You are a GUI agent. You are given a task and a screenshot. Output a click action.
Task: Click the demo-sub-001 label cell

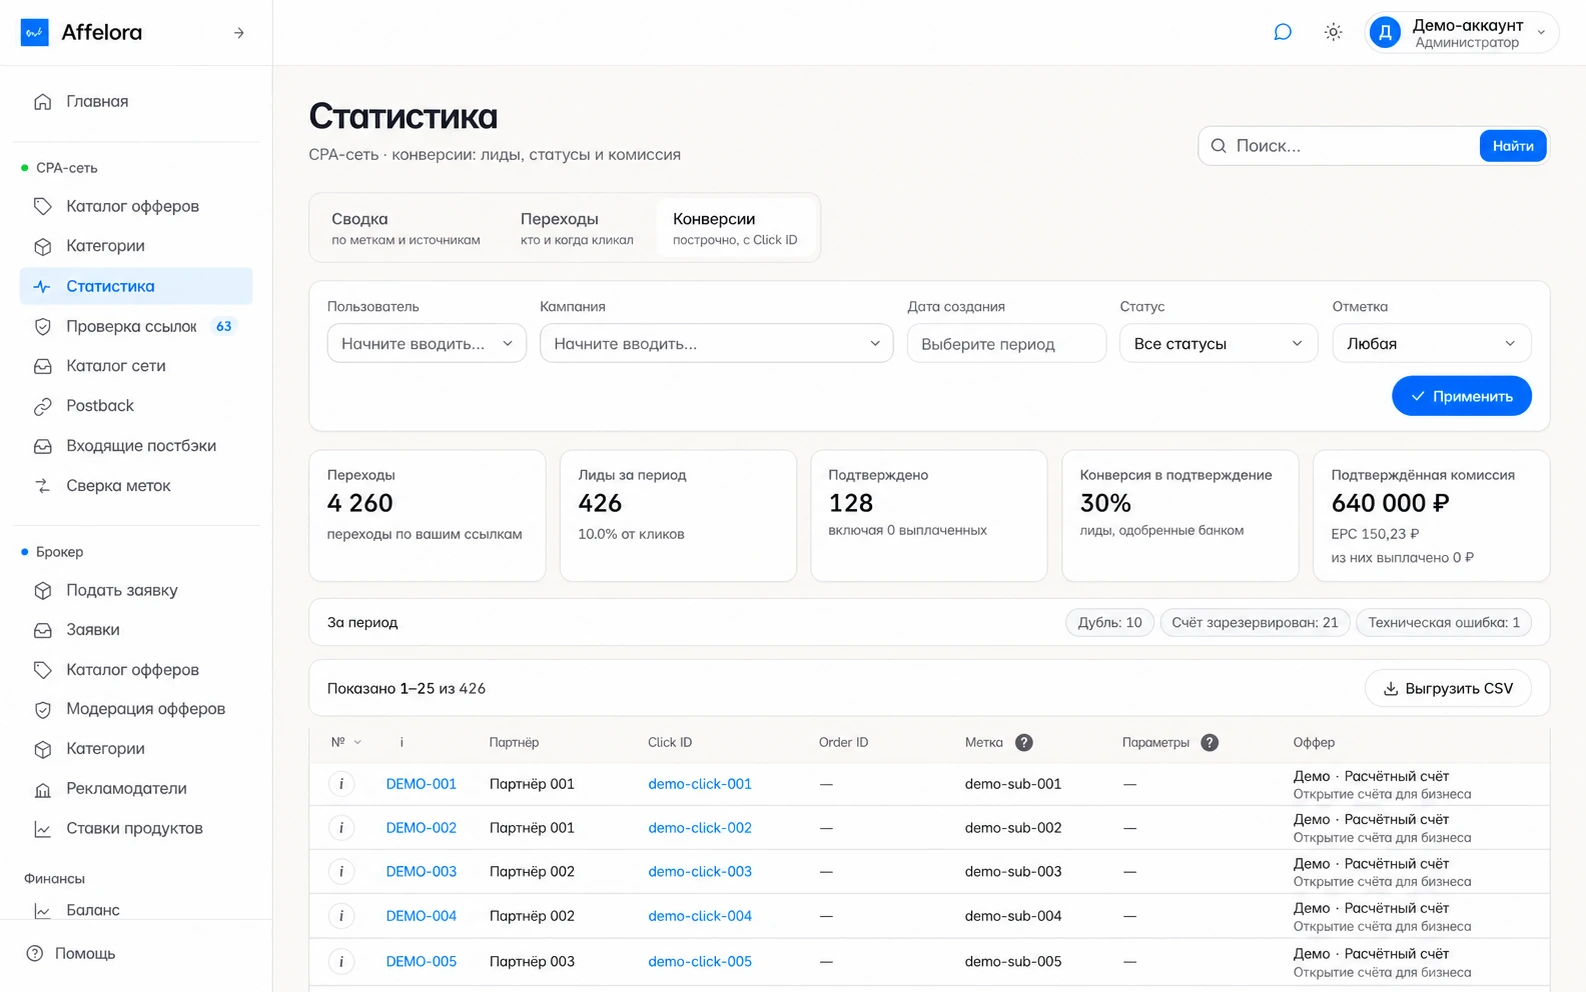tap(1013, 784)
